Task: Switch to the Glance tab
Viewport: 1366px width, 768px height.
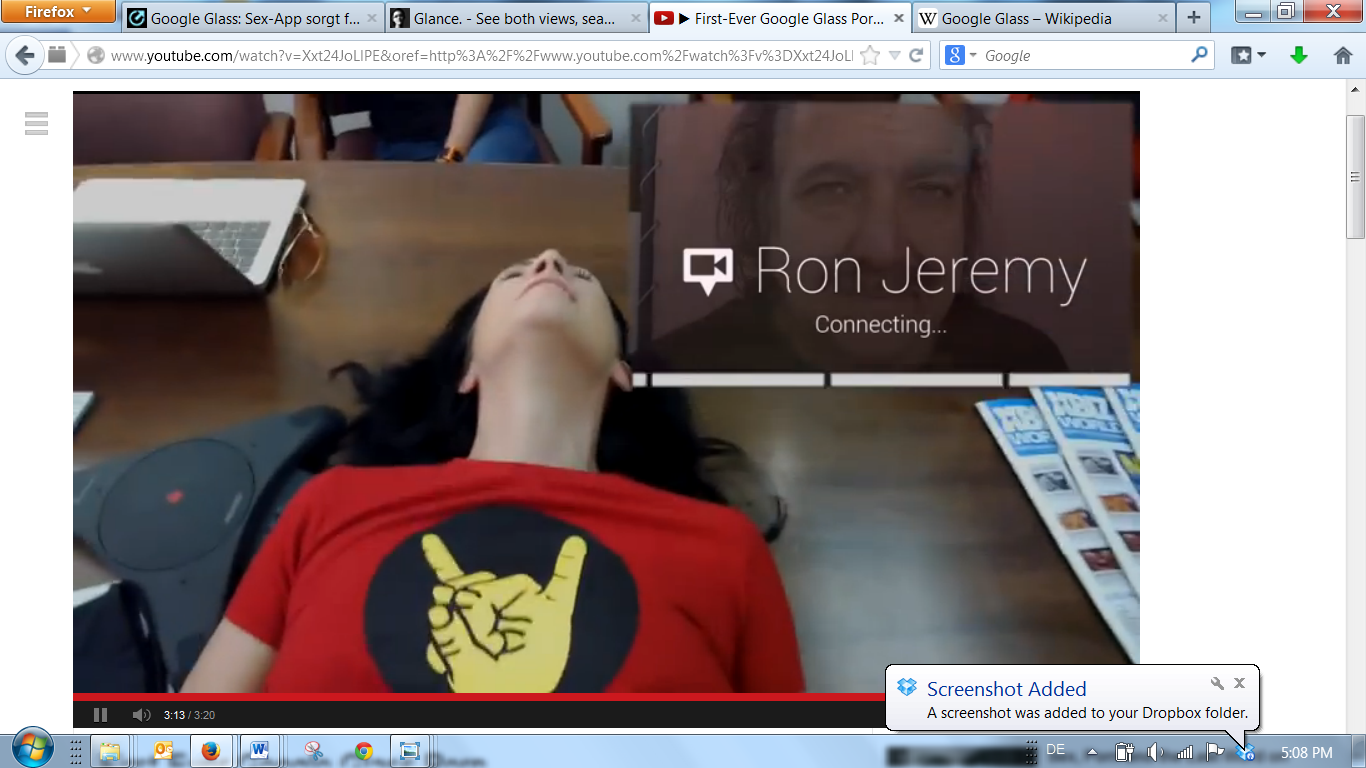Action: (516, 18)
